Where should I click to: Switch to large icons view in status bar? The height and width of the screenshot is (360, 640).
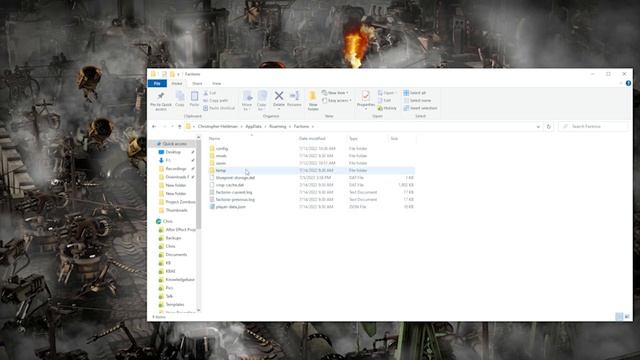point(627,317)
